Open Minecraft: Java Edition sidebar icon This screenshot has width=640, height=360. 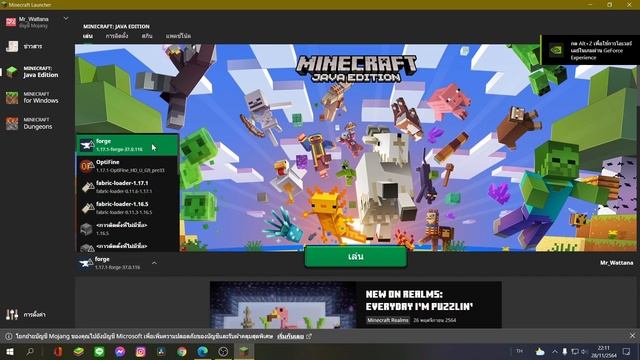(12, 72)
